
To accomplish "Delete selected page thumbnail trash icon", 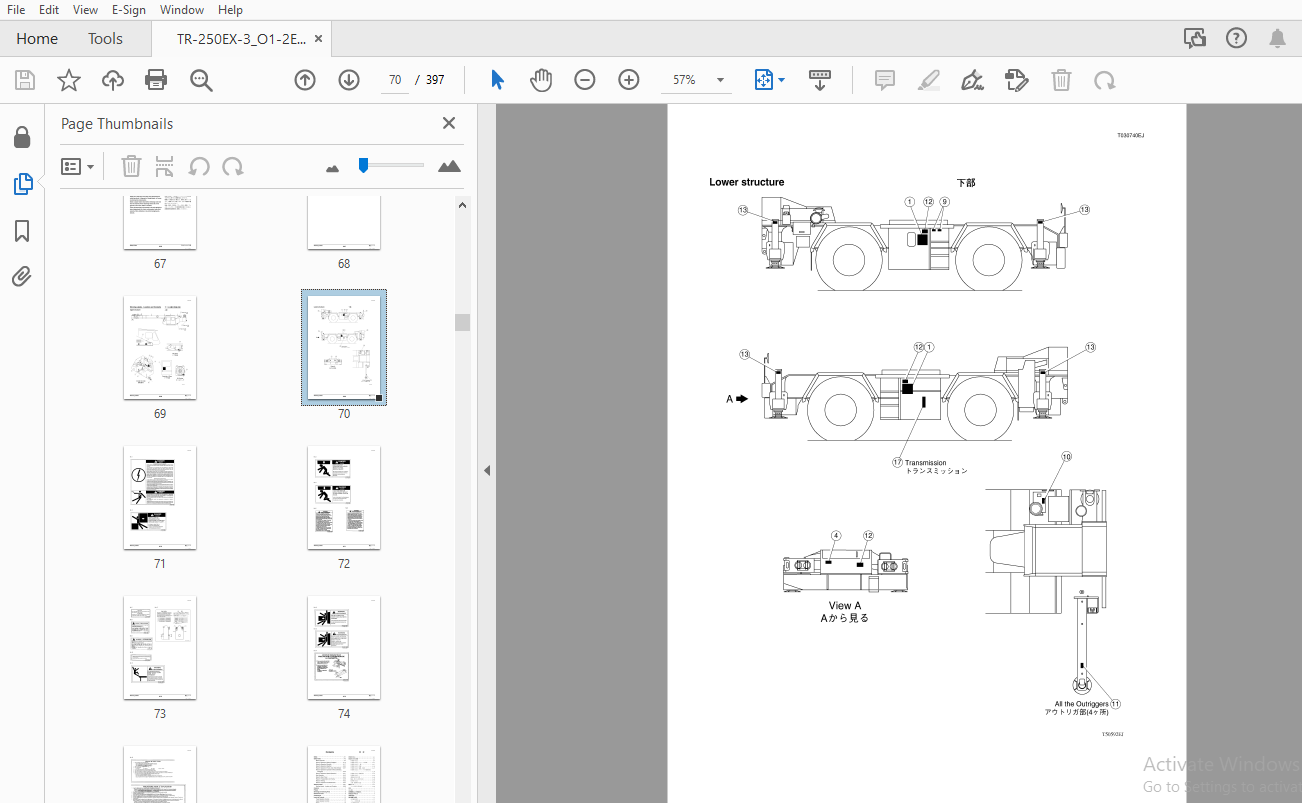I will (x=131, y=166).
